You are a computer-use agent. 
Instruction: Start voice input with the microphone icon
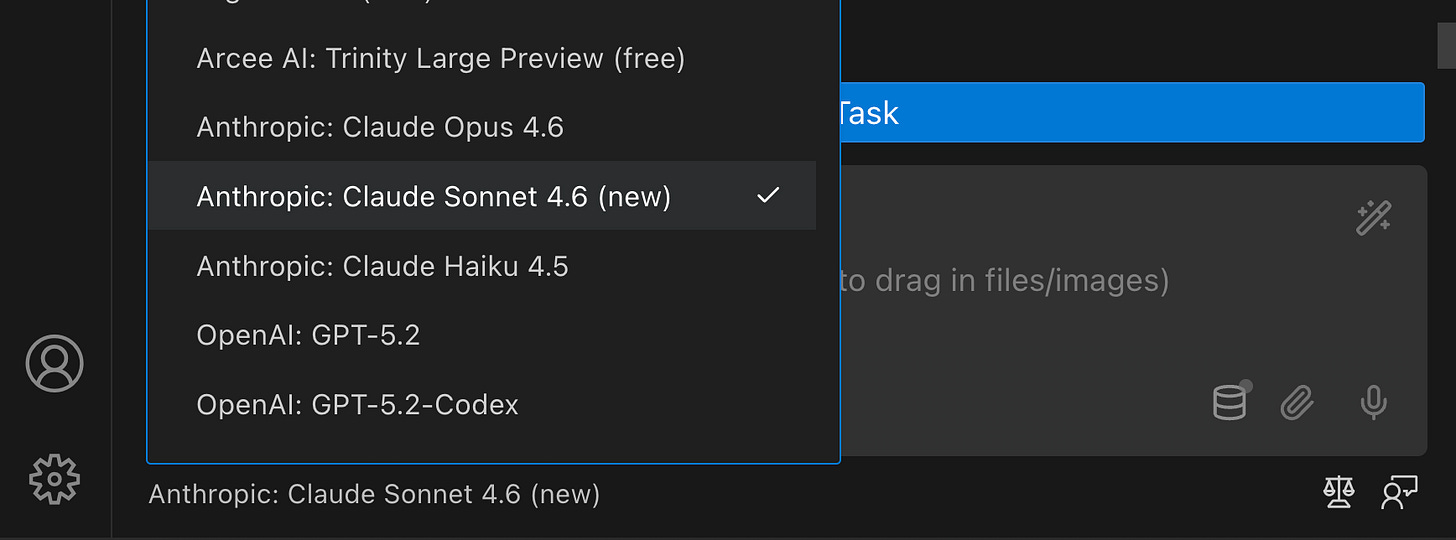coord(1373,402)
